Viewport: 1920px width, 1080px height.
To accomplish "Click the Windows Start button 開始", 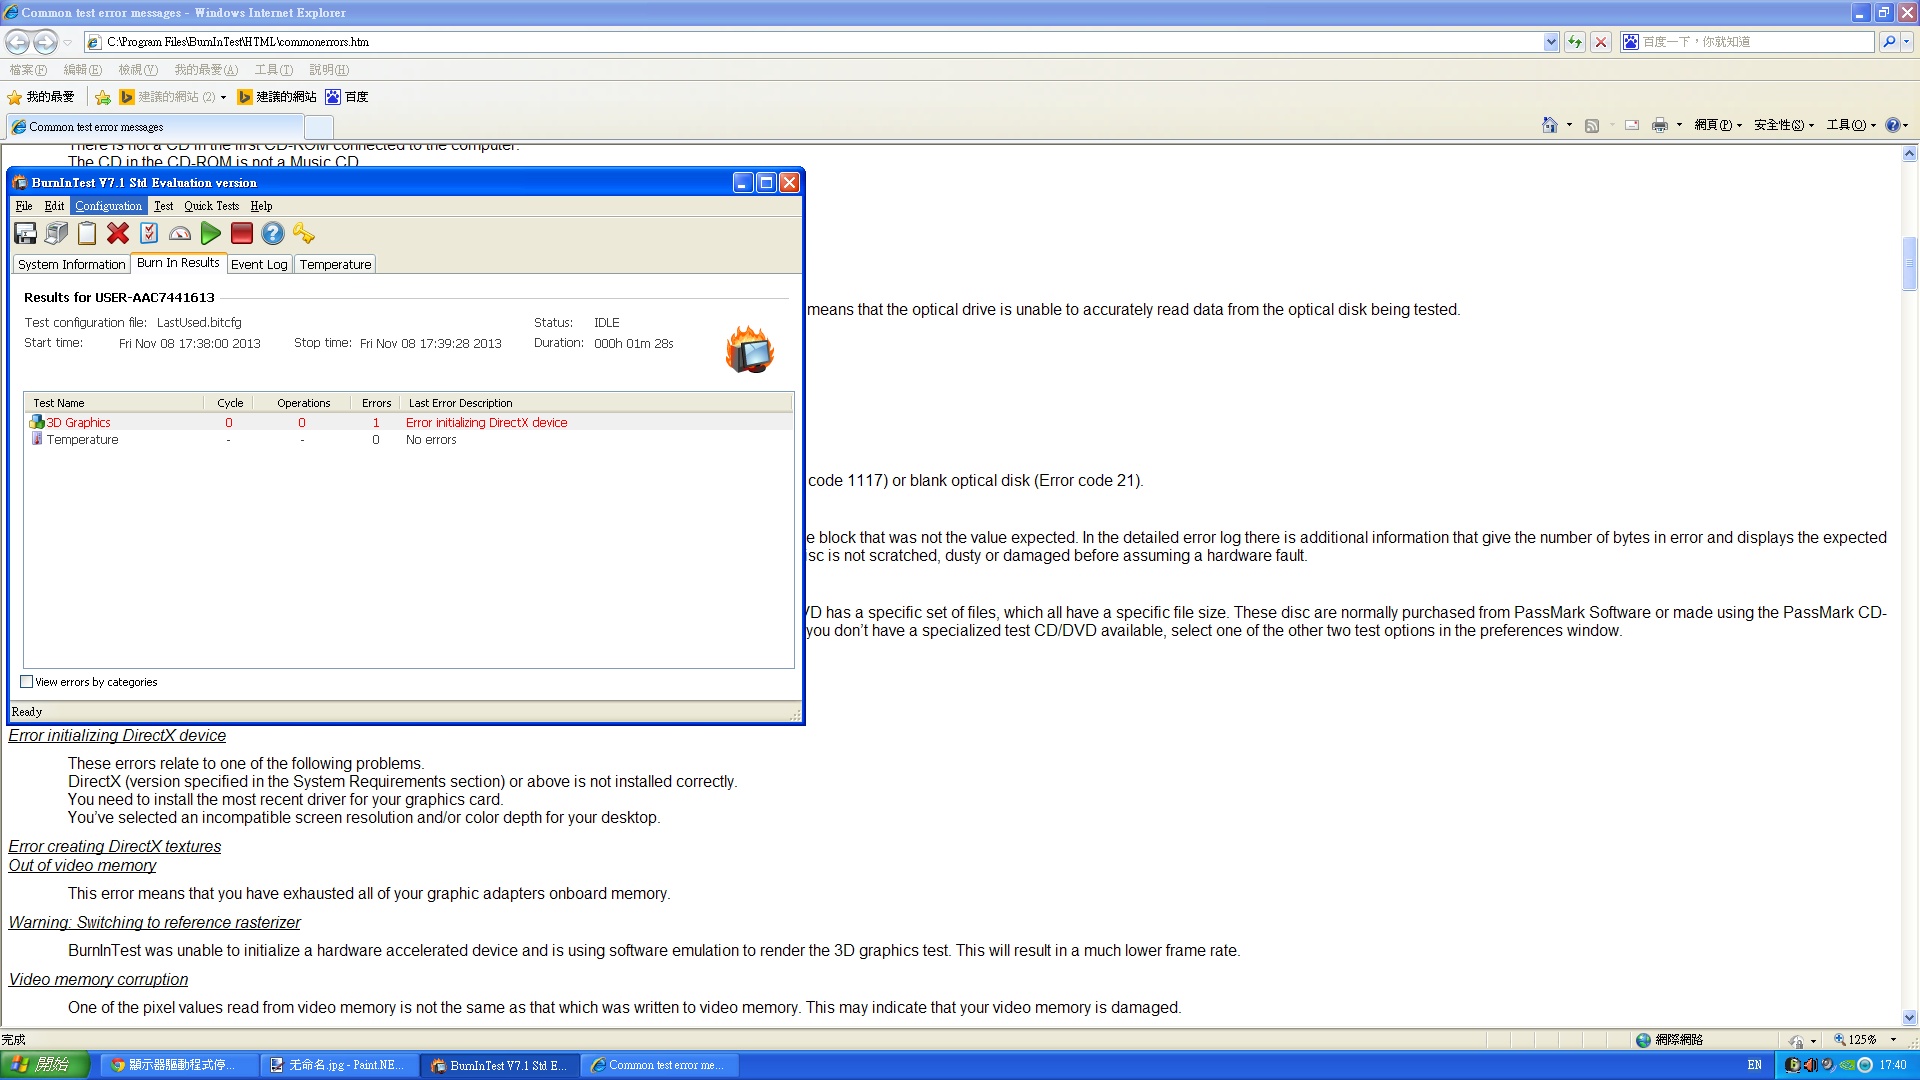I will (x=45, y=1065).
